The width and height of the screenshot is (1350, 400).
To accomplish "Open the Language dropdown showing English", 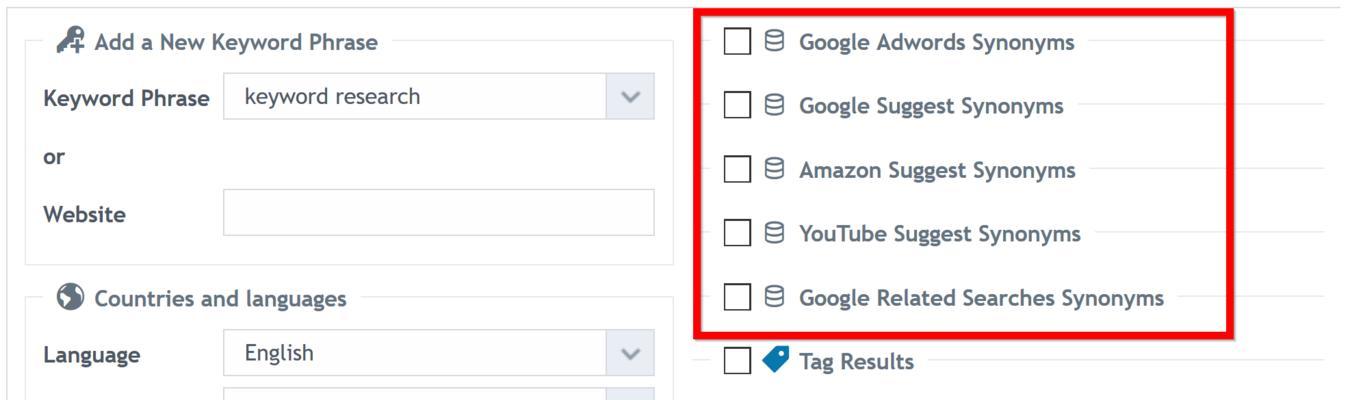I will coord(439,353).
